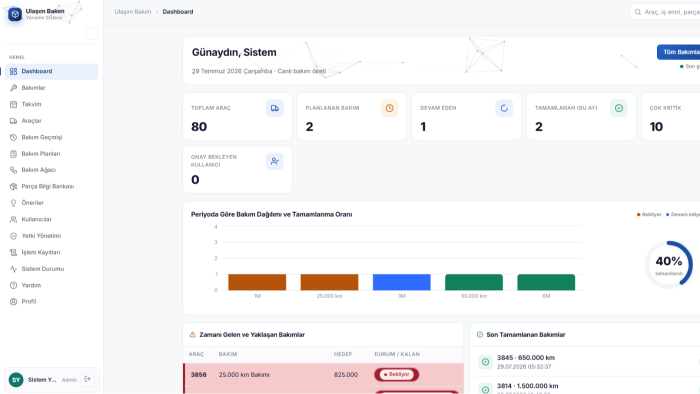Click the Günaydın, Sistem heading

click(234, 53)
